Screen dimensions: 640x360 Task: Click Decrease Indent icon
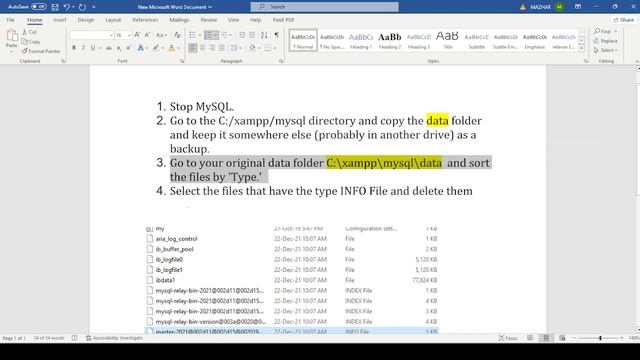(242, 35)
